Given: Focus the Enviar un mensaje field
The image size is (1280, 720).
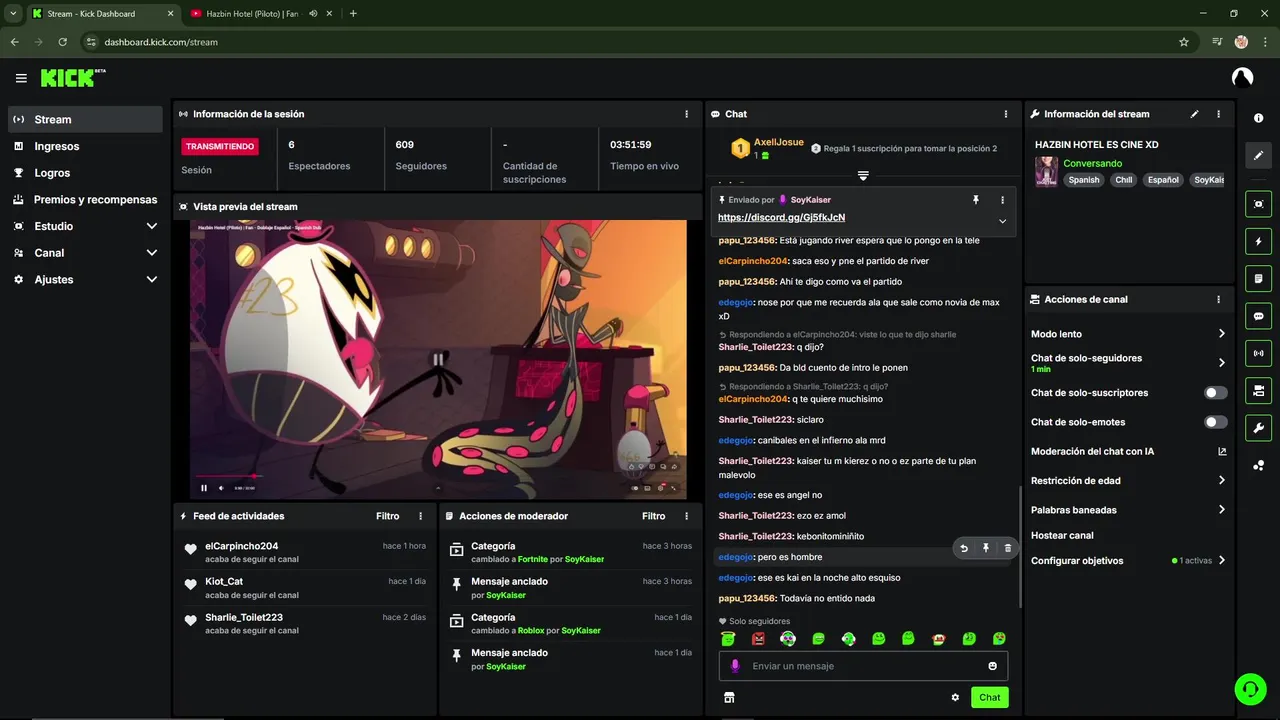Looking at the screenshot, I should pos(863,666).
